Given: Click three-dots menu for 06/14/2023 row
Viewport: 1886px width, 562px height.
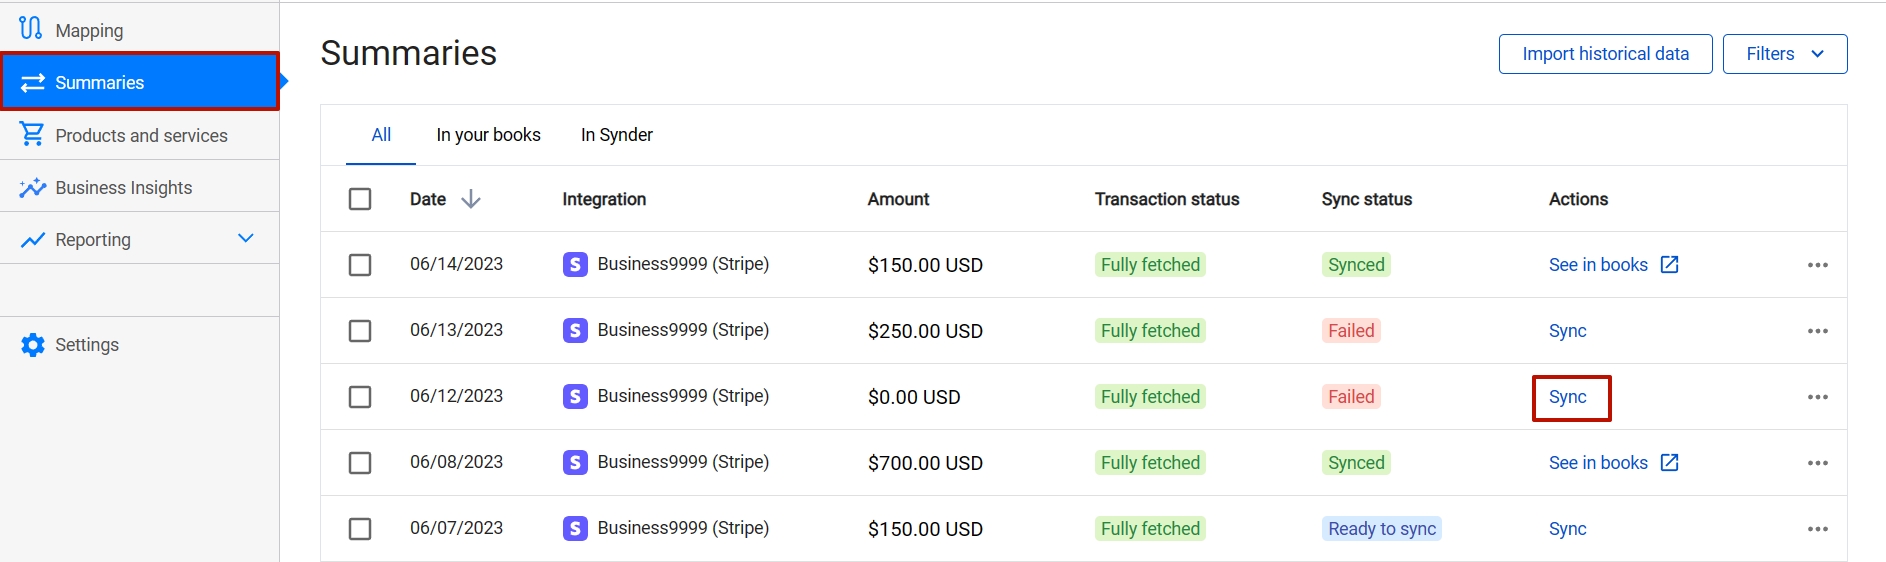Looking at the screenshot, I should (x=1818, y=265).
